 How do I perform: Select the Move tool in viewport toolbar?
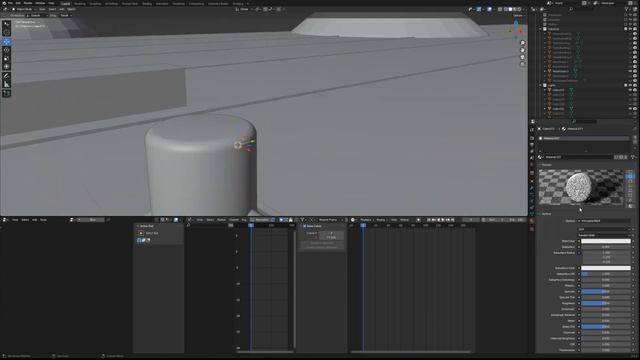click(x=7, y=42)
